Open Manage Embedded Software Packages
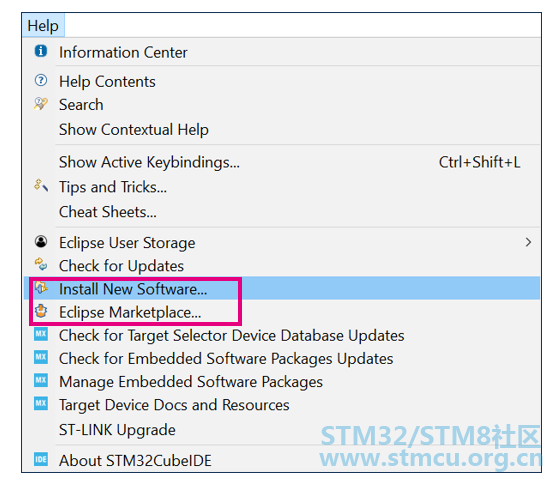The height and width of the screenshot is (481, 552). 191,382
